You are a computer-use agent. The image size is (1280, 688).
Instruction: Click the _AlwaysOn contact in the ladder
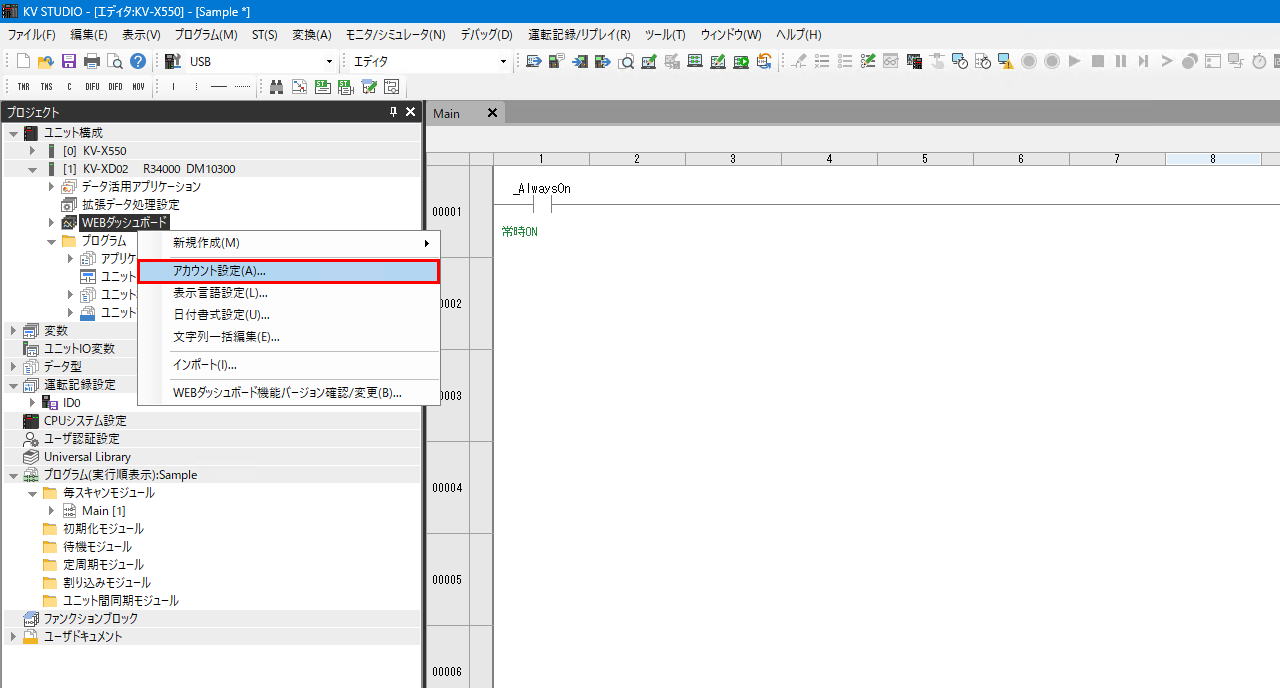[542, 205]
